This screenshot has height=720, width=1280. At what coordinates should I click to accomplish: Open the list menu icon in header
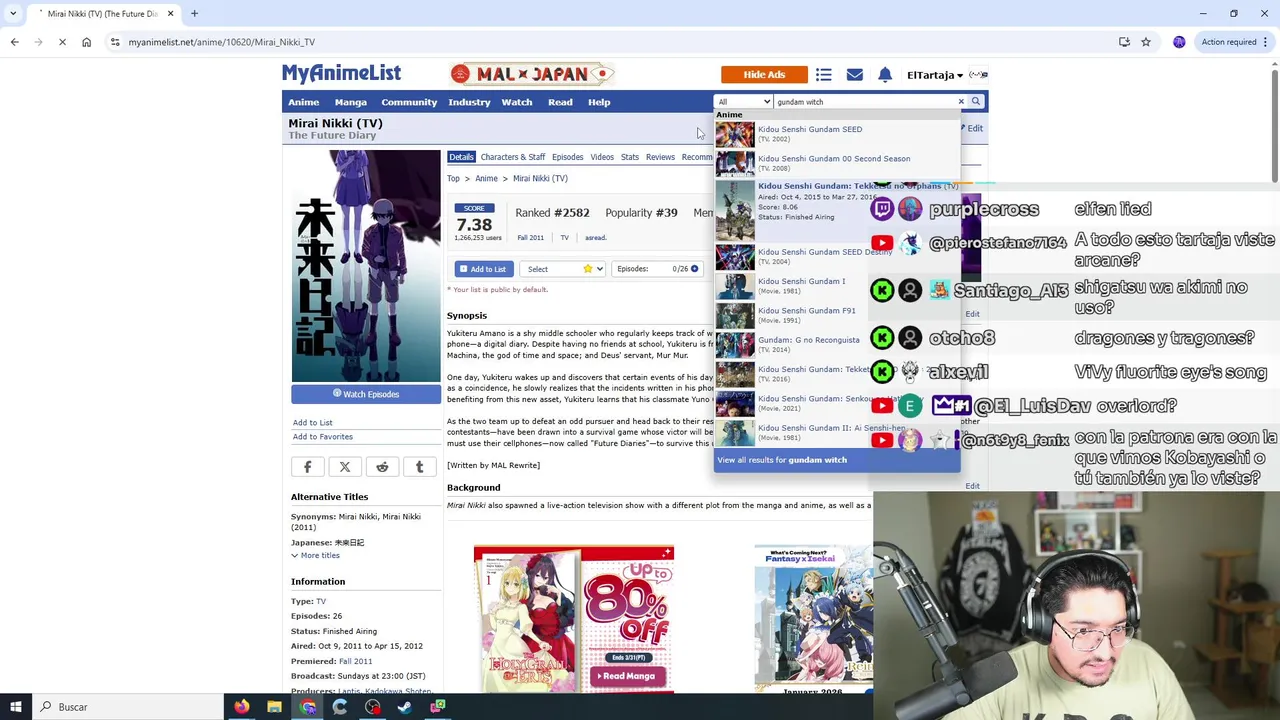pos(823,75)
